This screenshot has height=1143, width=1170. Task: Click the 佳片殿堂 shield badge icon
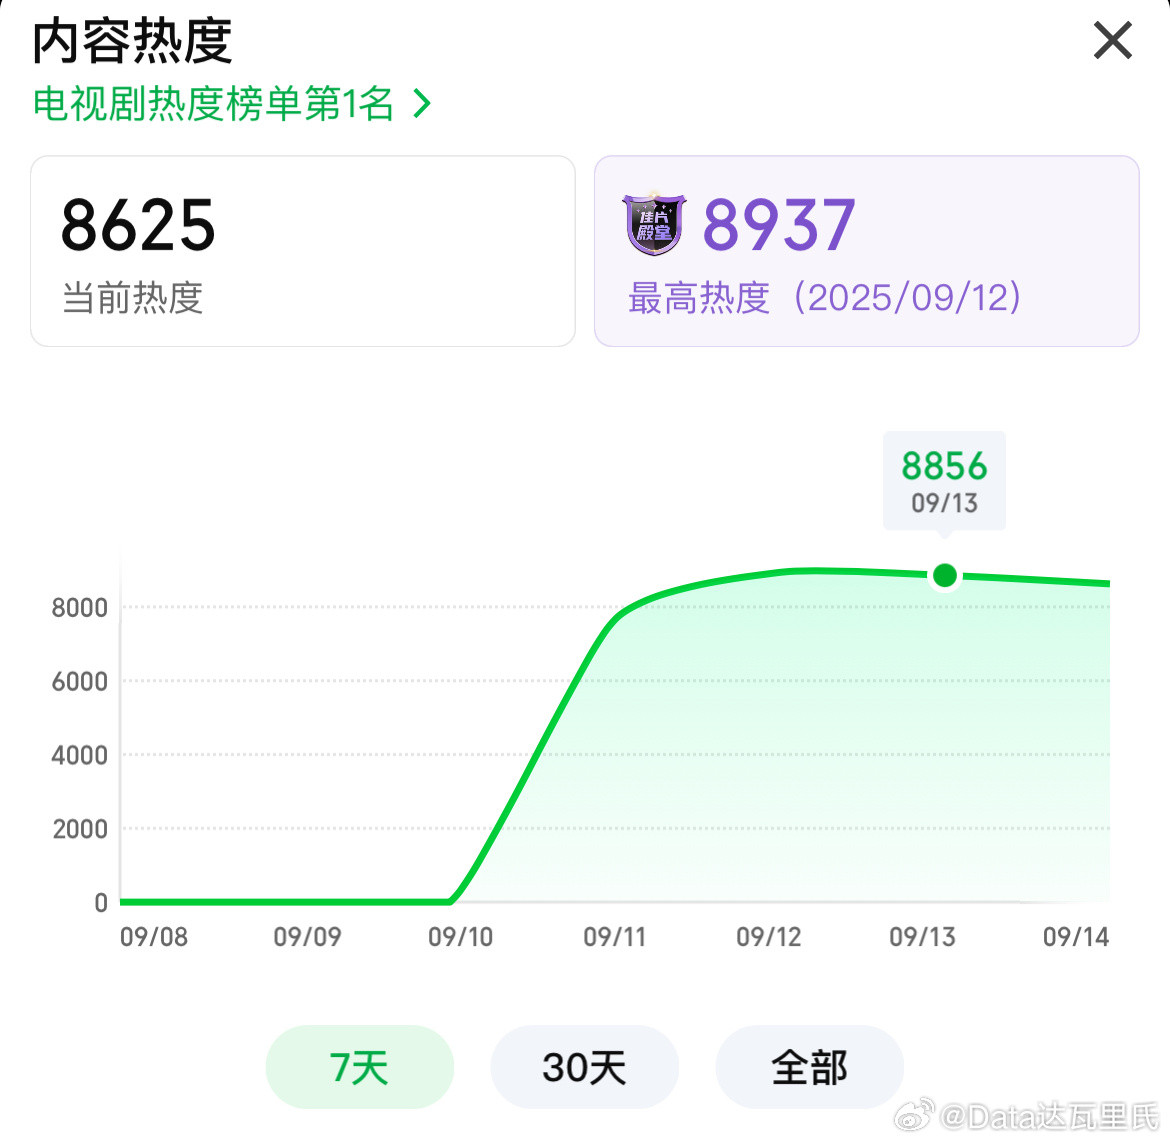[654, 224]
